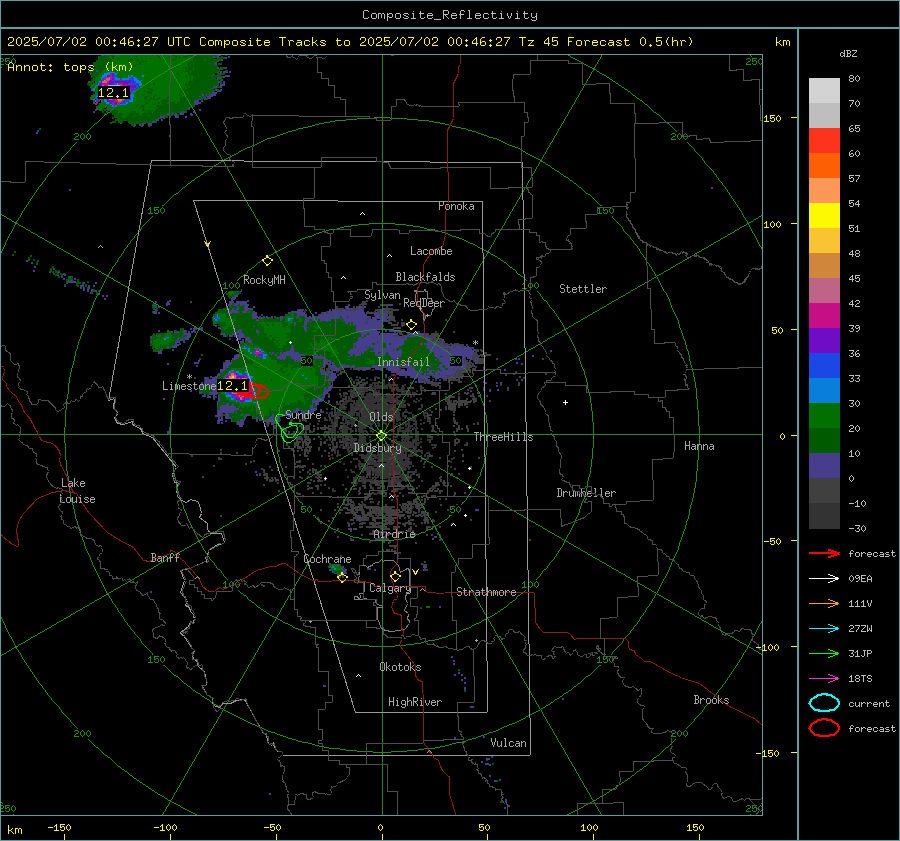900x841 pixels.
Task: Pick the orange swatch between 60 and 57
Action: (x=824, y=166)
